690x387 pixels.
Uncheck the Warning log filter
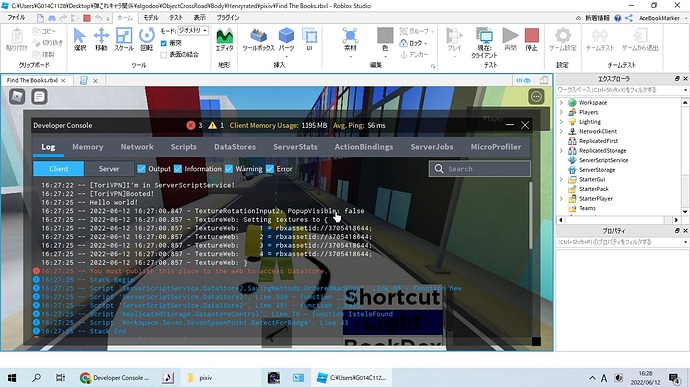229,169
